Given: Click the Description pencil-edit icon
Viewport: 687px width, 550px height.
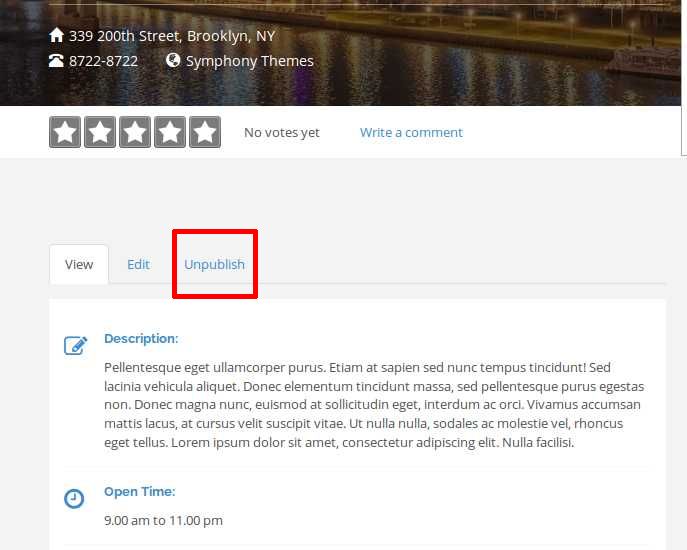Looking at the screenshot, I should point(75,346).
